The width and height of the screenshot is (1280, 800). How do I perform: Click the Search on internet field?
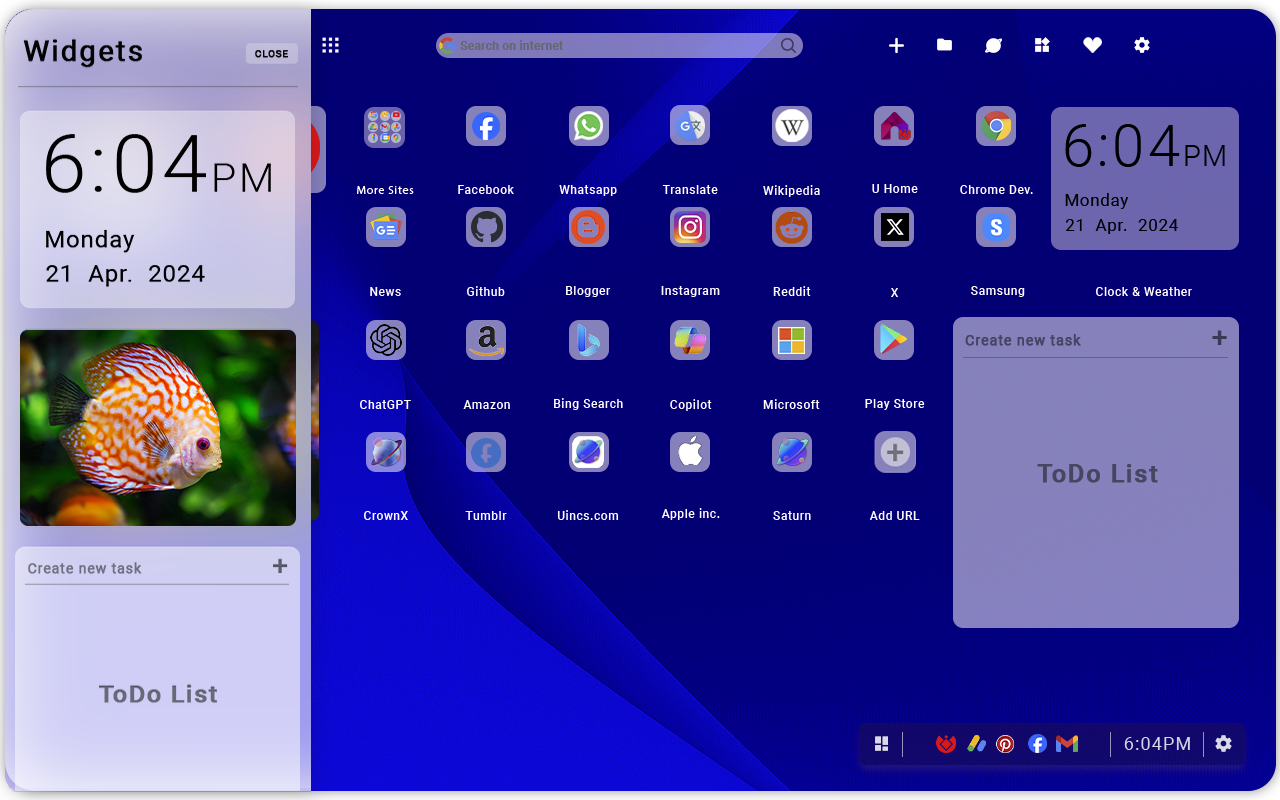pos(618,45)
